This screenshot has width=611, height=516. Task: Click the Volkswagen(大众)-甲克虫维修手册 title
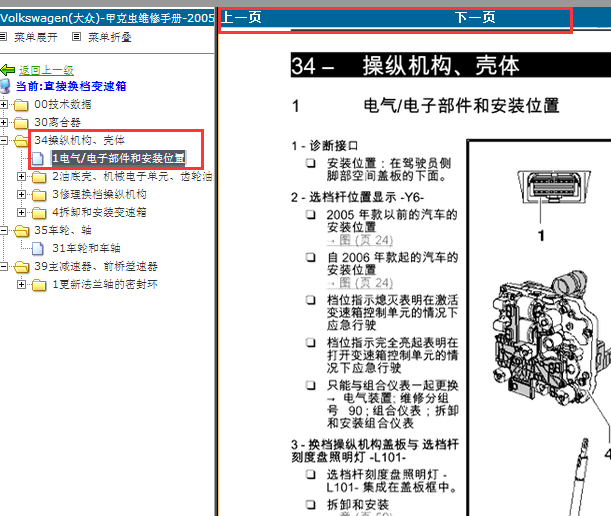point(107,18)
